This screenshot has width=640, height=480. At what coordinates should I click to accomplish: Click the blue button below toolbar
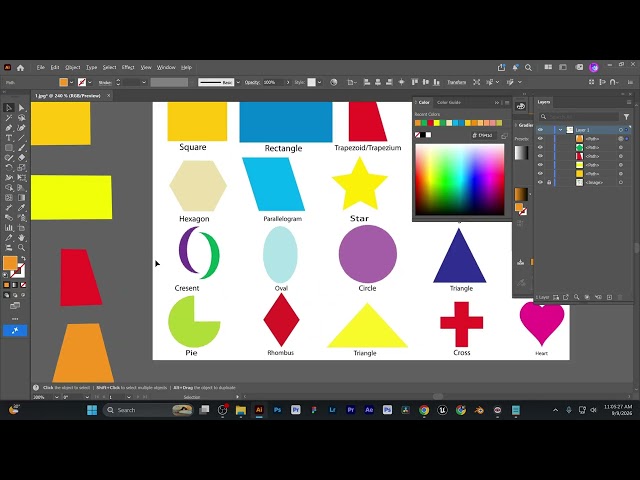pyautogui.click(x=15, y=331)
